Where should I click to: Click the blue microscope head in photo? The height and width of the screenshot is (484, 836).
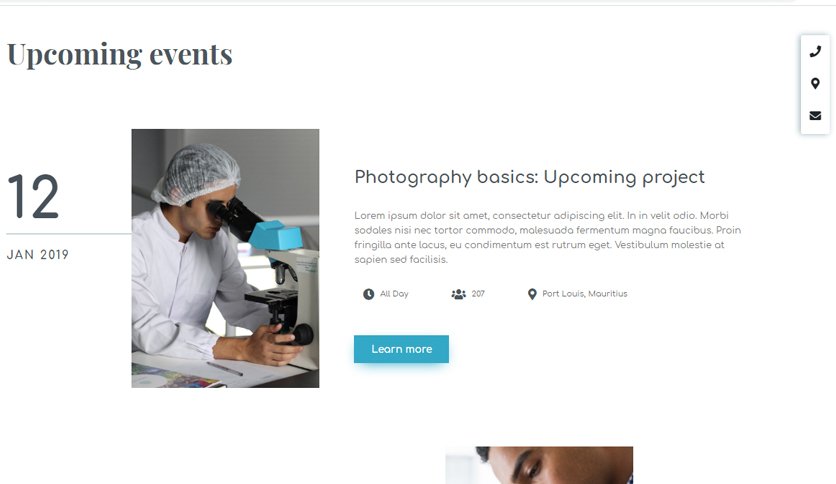(x=276, y=235)
